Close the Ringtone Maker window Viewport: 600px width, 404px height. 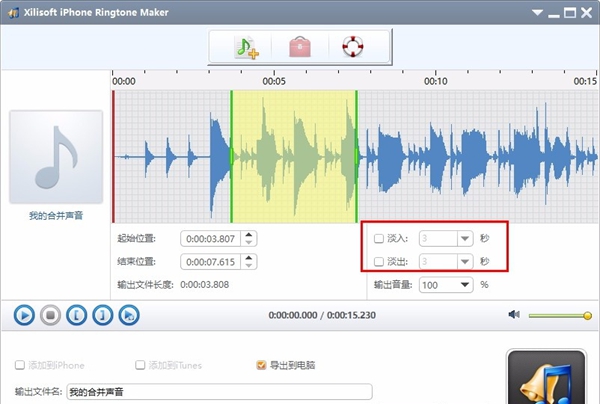coord(586,13)
